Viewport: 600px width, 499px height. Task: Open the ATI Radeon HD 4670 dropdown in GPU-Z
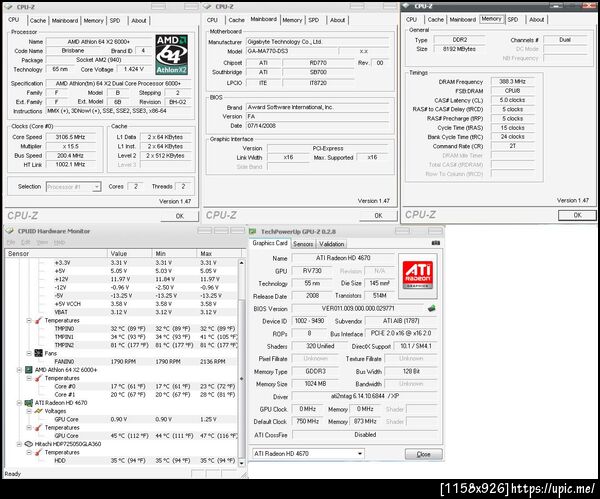point(360,453)
